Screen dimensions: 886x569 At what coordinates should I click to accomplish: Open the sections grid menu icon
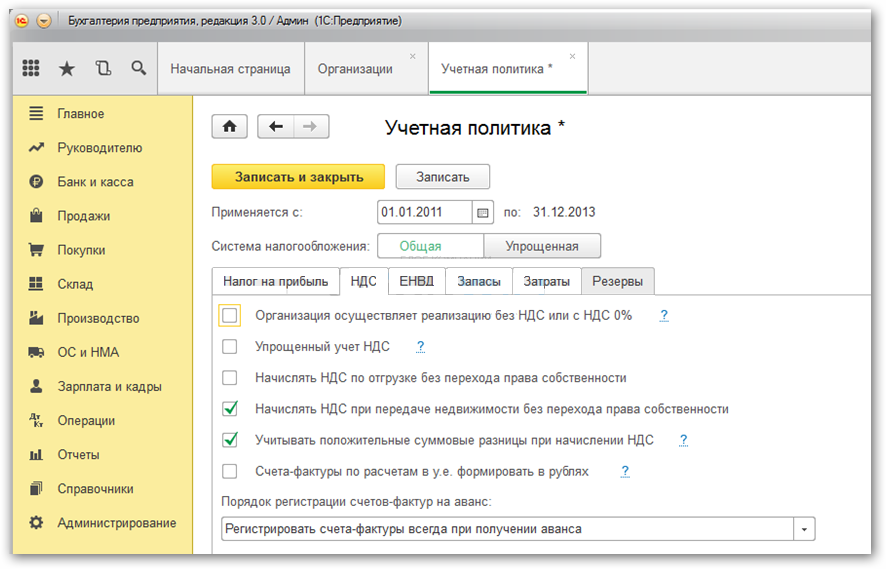pyautogui.click(x=31, y=68)
